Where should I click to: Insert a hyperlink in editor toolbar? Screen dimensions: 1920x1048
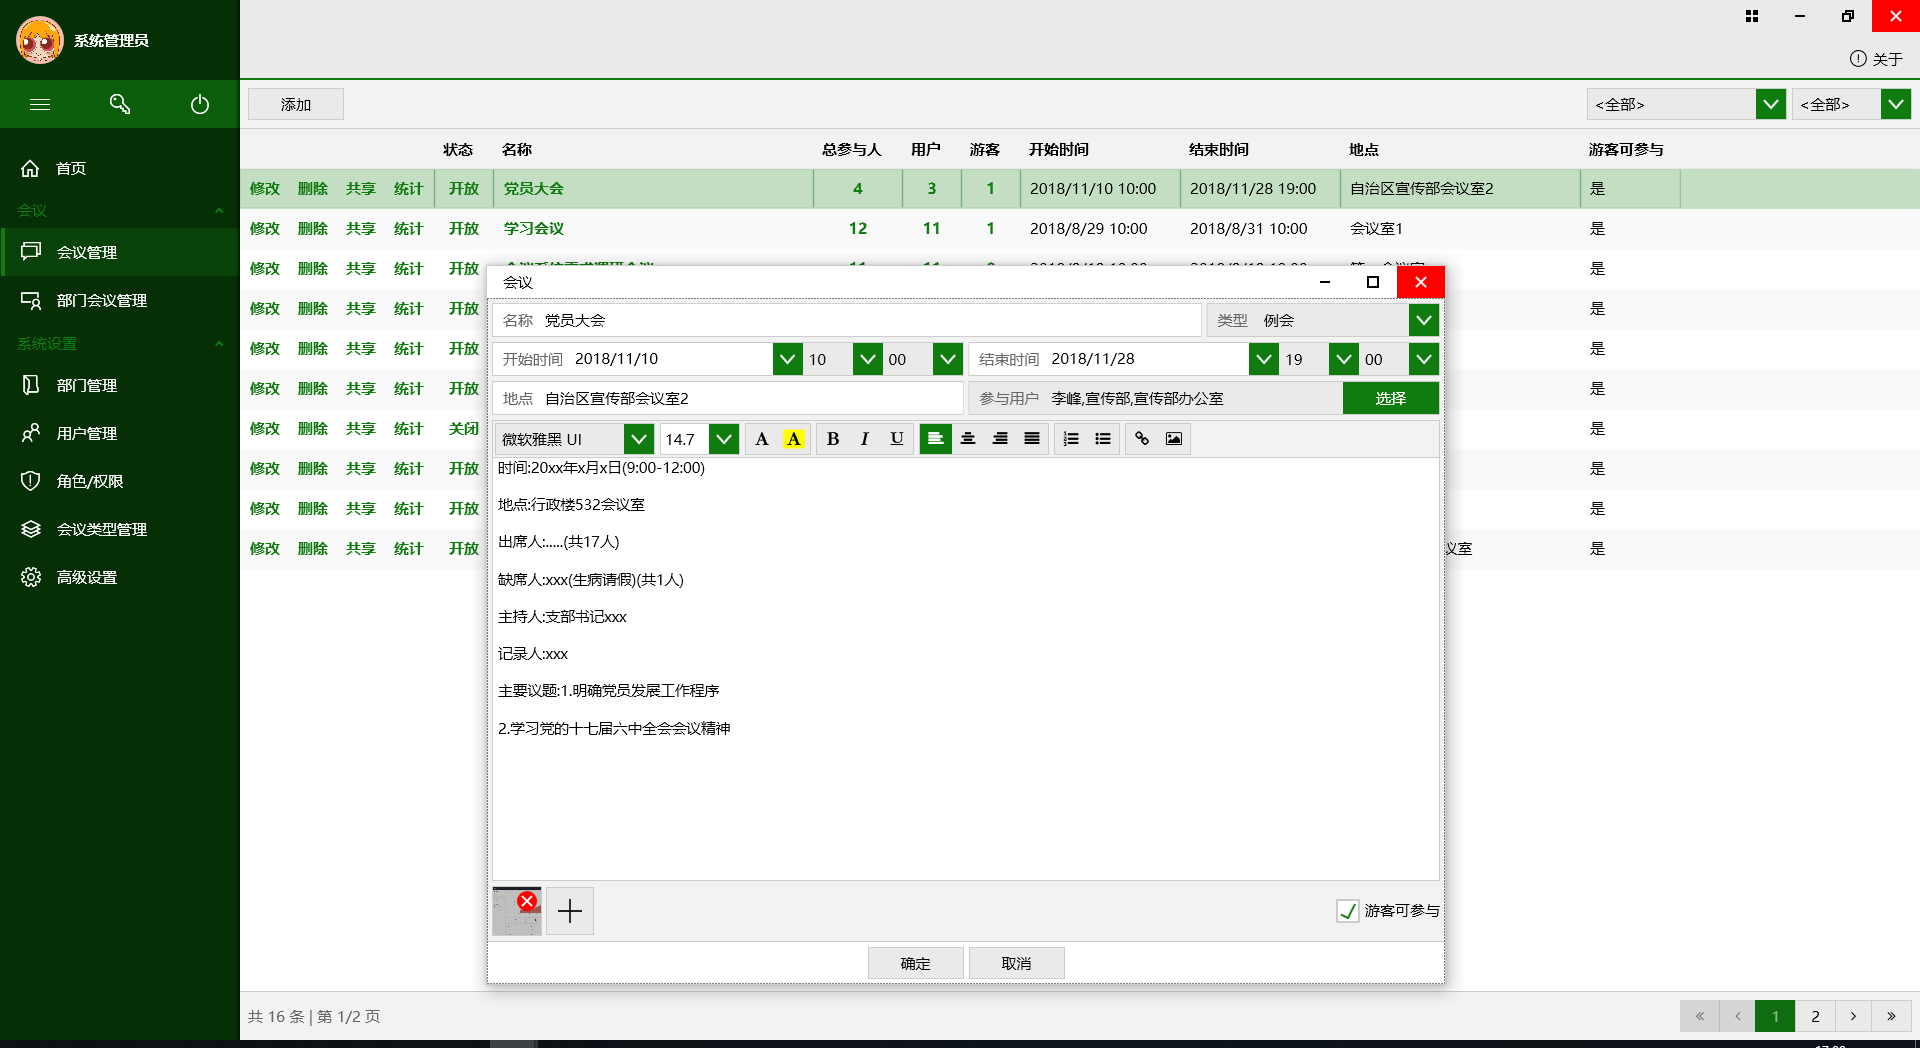point(1142,439)
